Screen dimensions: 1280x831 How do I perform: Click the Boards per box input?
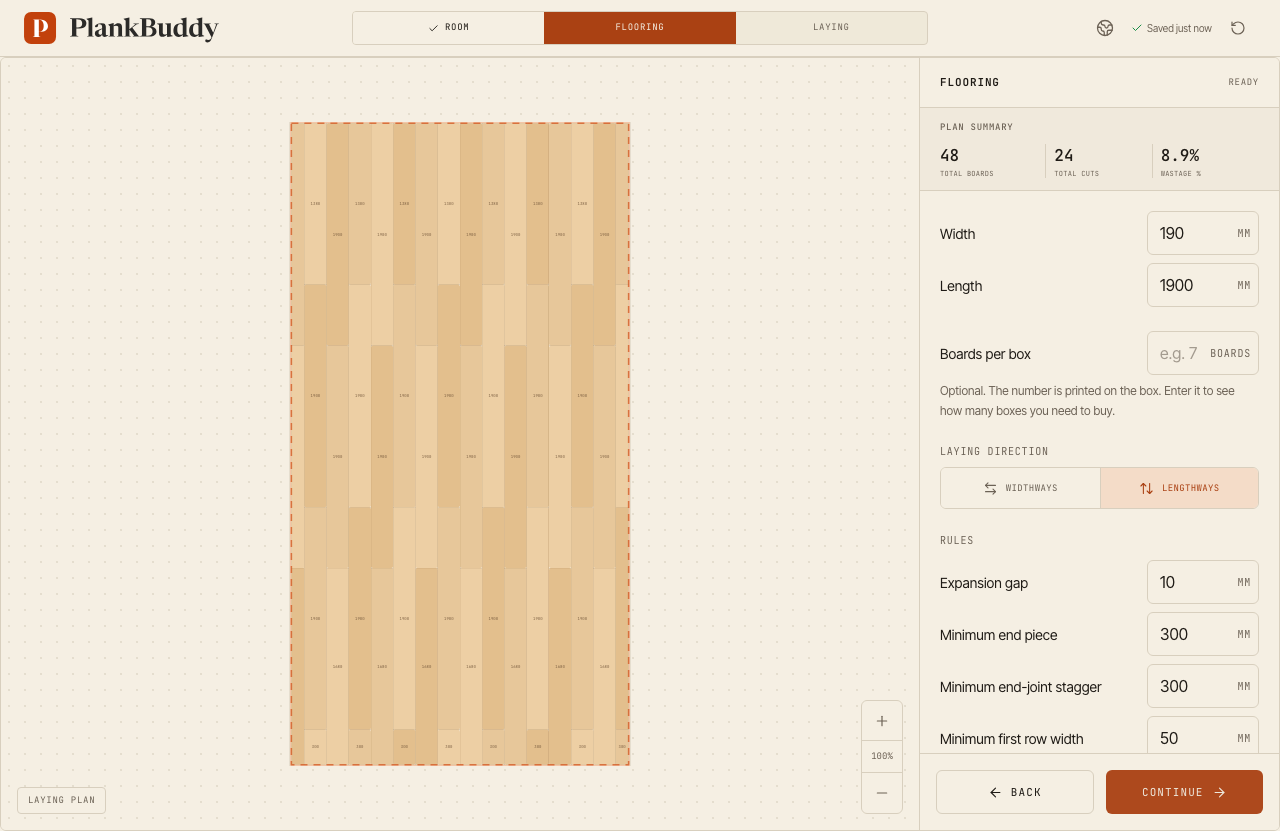[1202, 353]
